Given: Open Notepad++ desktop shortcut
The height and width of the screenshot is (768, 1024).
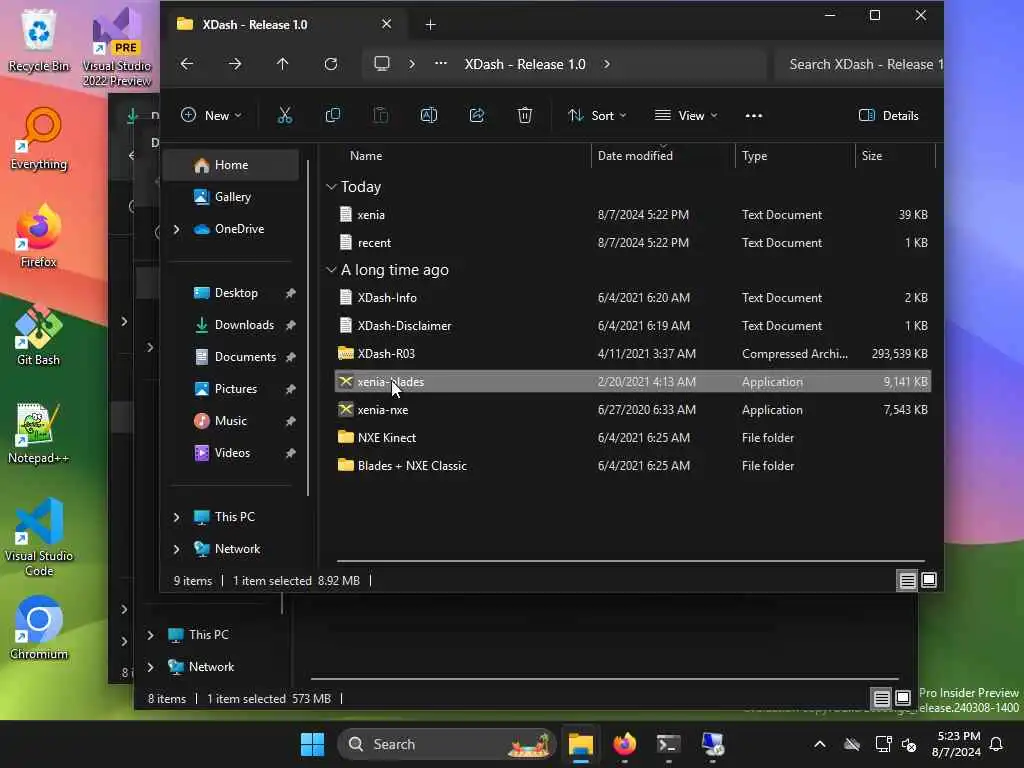Looking at the screenshot, I should pyautogui.click(x=39, y=432).
